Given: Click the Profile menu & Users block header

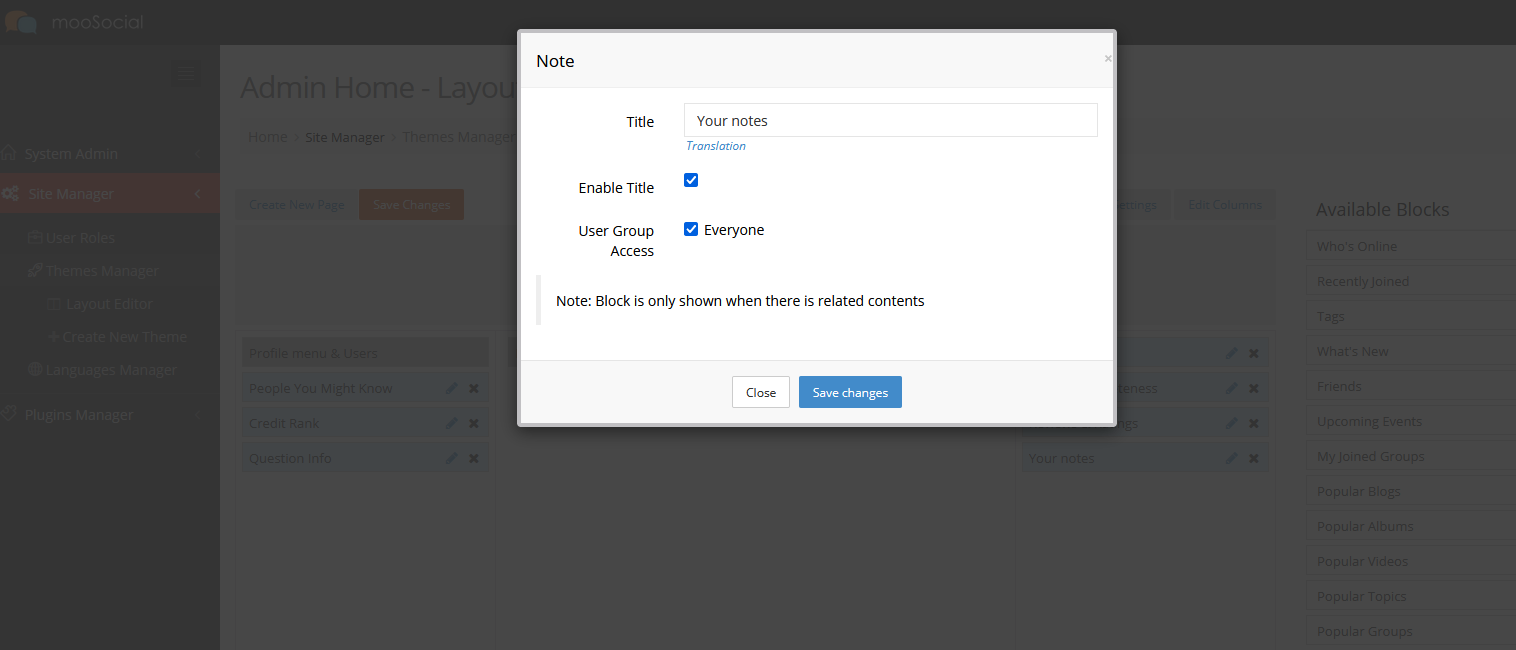Looking at the screenshot, I should point(365,353).
